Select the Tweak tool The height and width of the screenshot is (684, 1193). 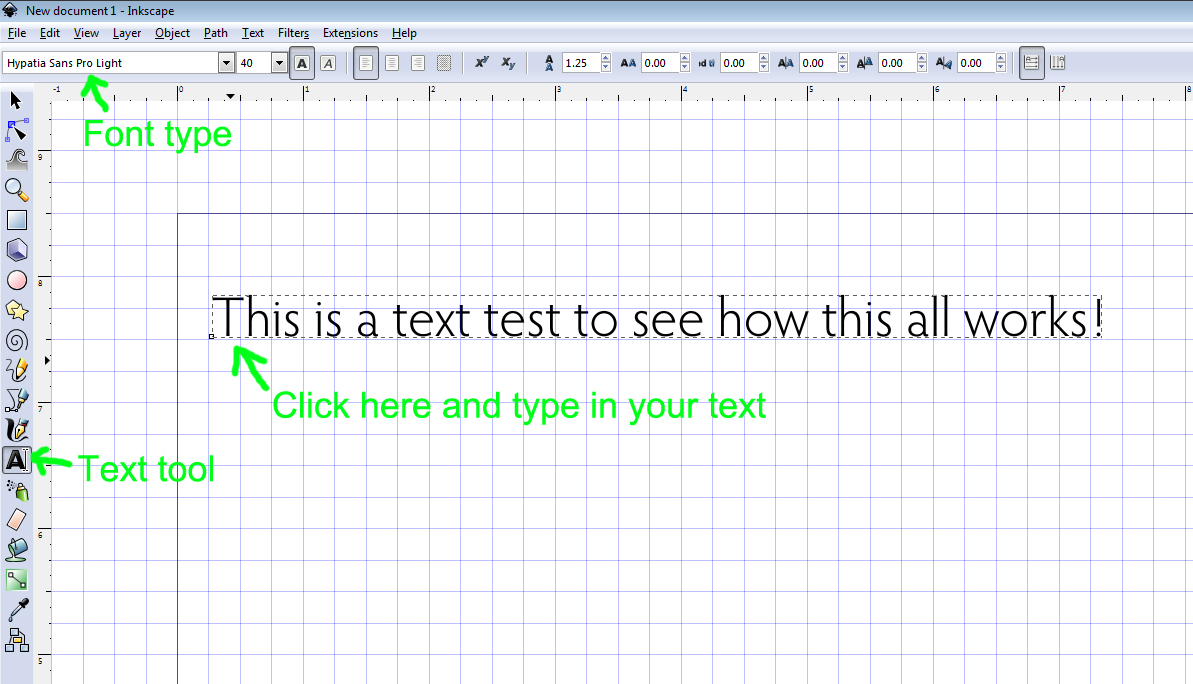(16, 159)
